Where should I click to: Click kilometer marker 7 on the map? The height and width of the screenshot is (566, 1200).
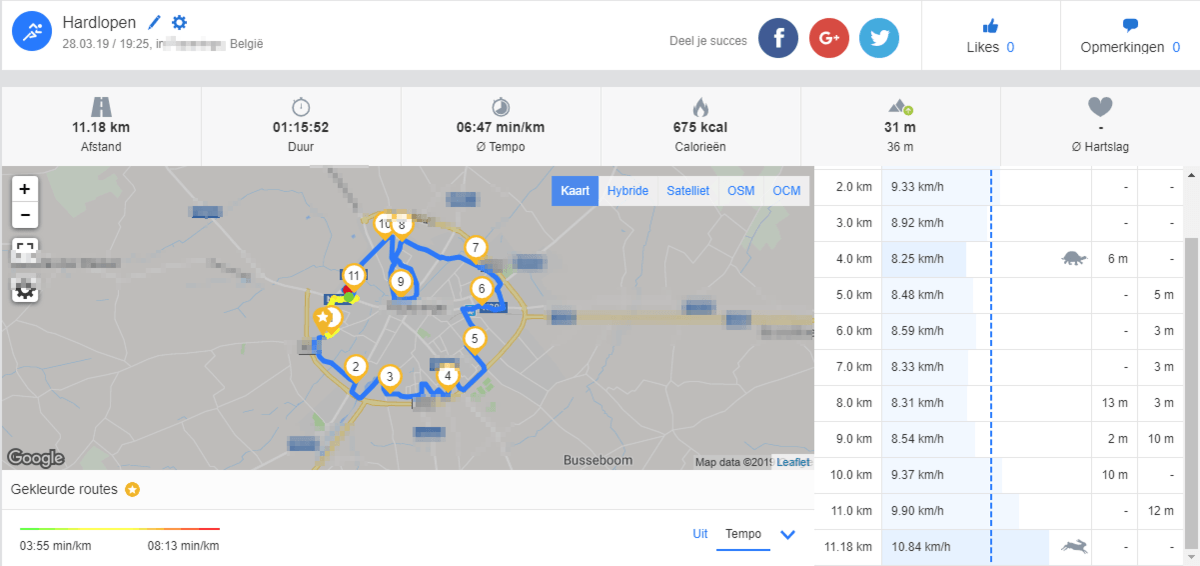476,247
